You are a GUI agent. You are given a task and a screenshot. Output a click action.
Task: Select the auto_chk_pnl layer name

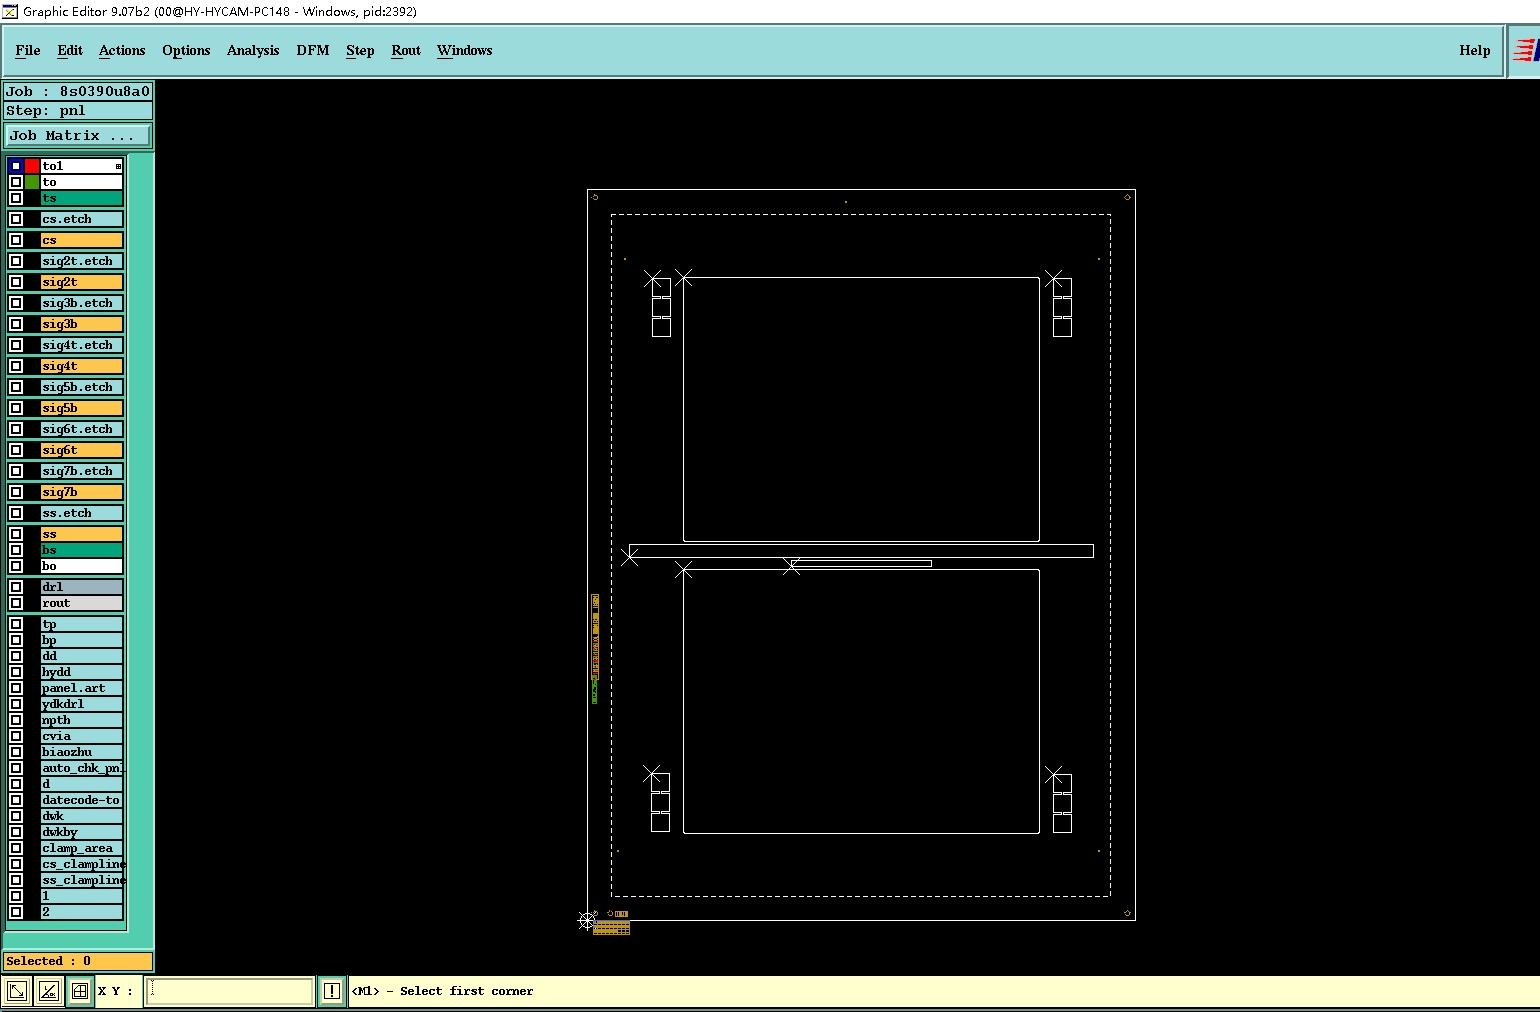pyautogui.click(x=82, y=768)
